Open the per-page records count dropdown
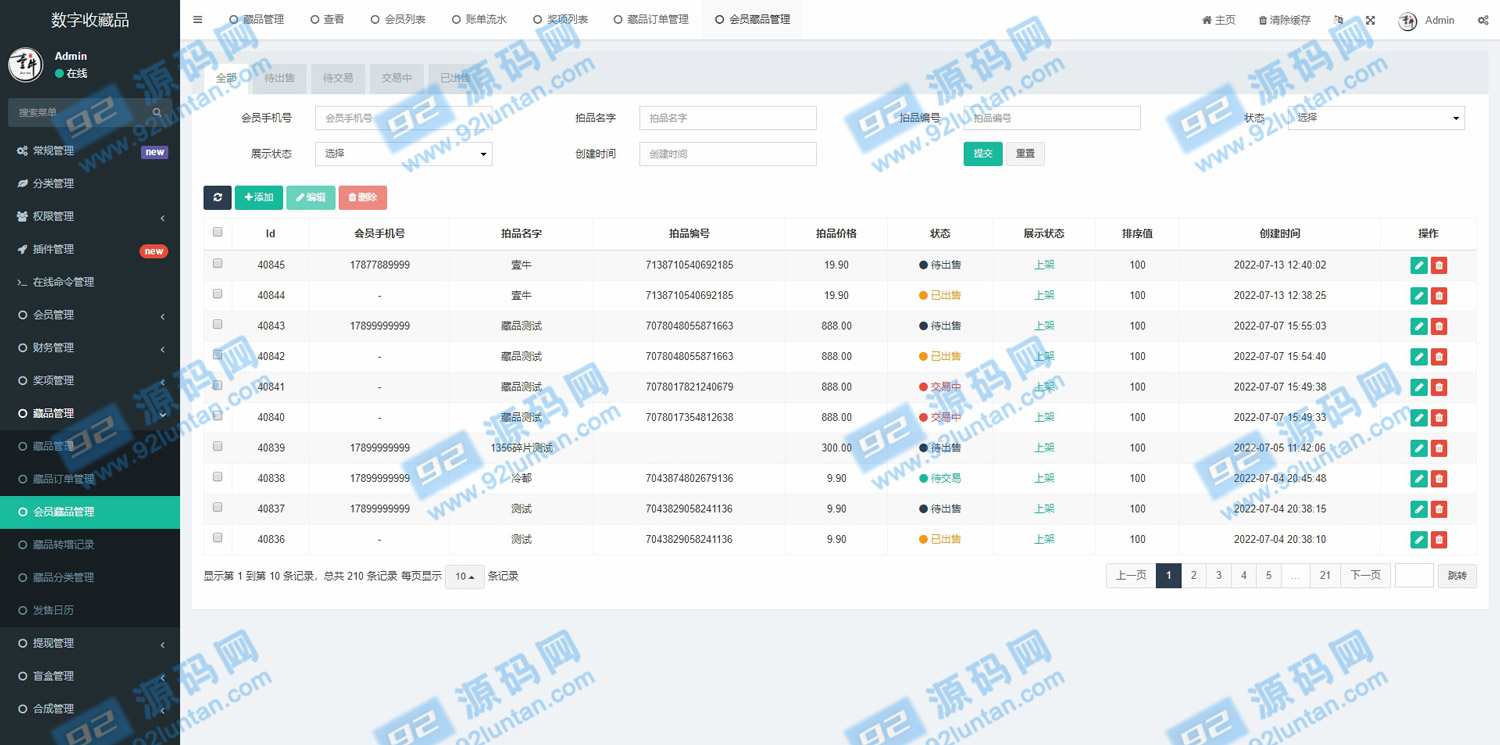 [464, 577]
